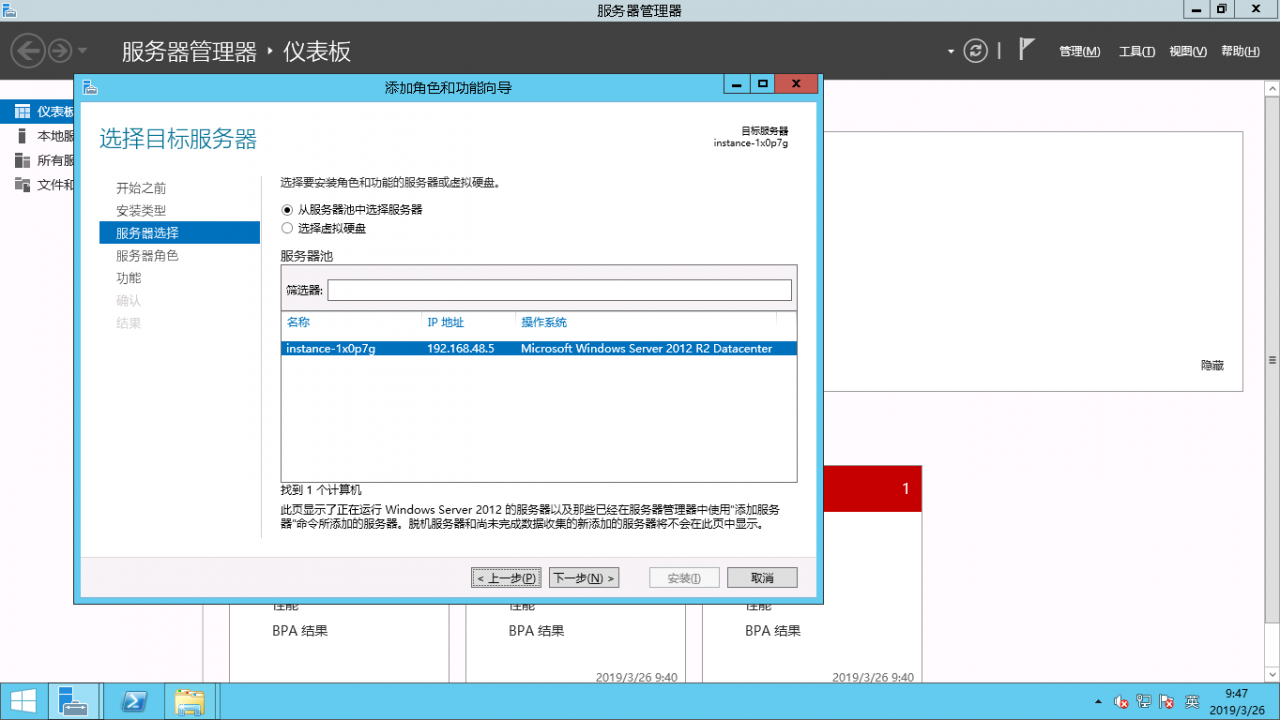This screenshot has width=1280, height=720.
Task: Select 从服务器池中选择服务器 radio button
Action: 287,210
